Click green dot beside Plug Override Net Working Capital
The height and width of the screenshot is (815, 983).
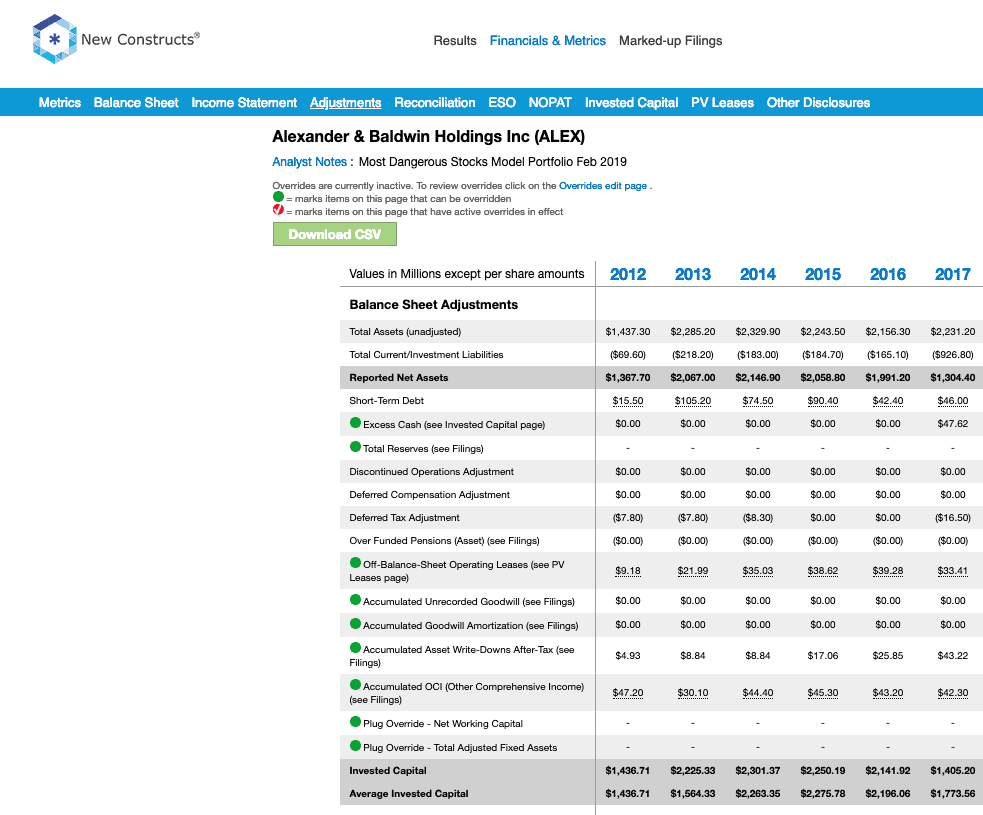pos(355,722)
